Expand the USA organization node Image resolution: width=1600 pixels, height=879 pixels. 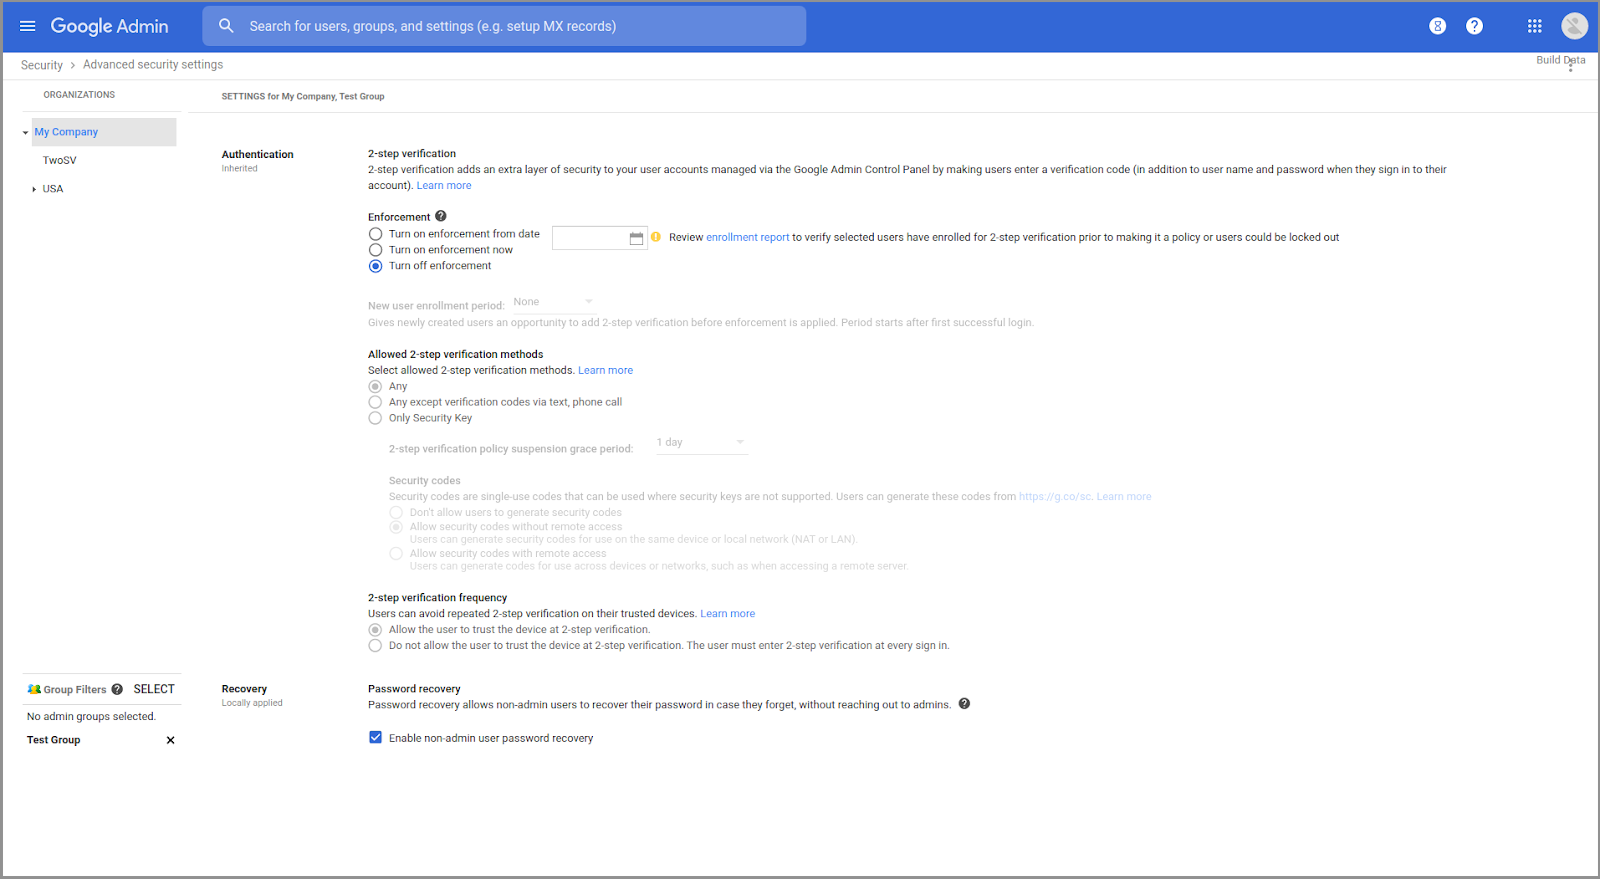pos(34,189)
